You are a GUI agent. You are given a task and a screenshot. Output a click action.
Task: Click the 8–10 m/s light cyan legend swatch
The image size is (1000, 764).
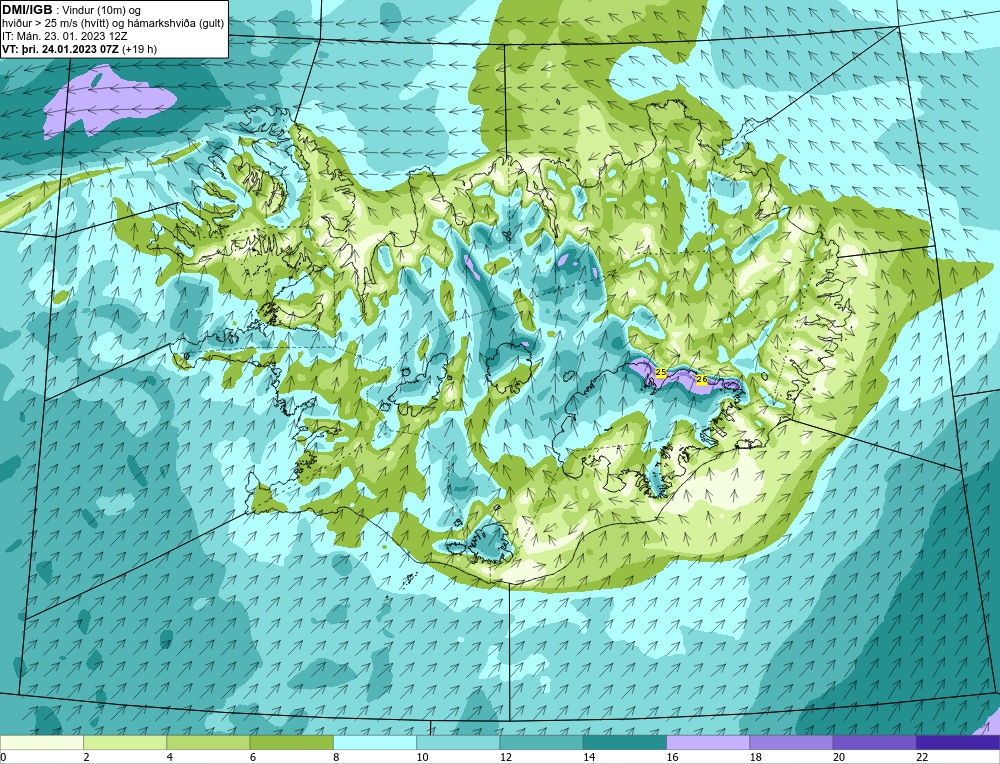[x=375, y=743]
